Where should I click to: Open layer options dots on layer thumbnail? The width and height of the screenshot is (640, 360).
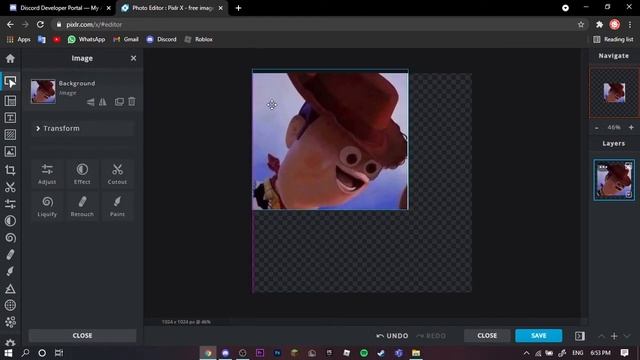click(x=603, y=167)
